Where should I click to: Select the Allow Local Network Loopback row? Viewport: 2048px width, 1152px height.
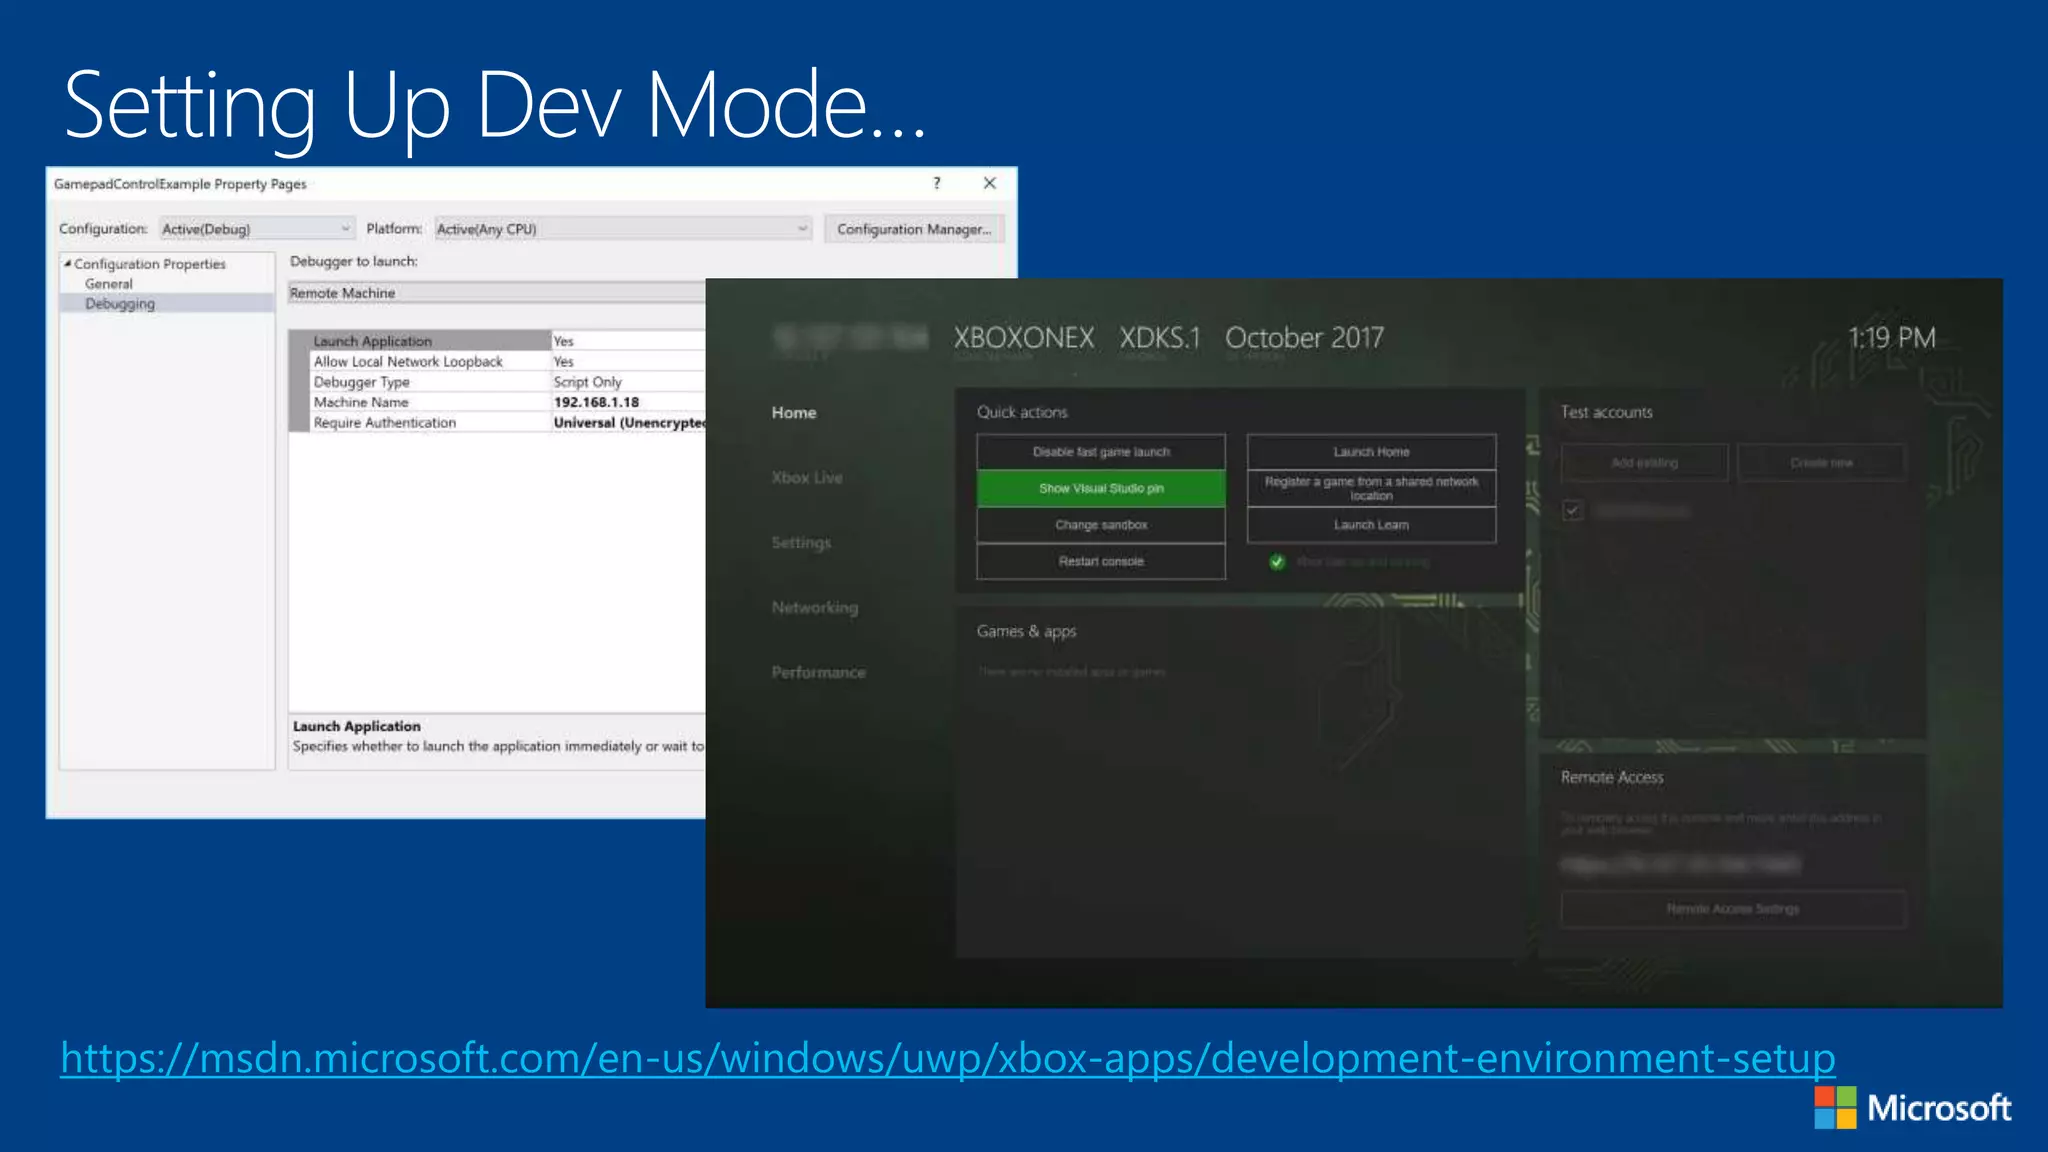pyautogui.click(x=497, y=361)
